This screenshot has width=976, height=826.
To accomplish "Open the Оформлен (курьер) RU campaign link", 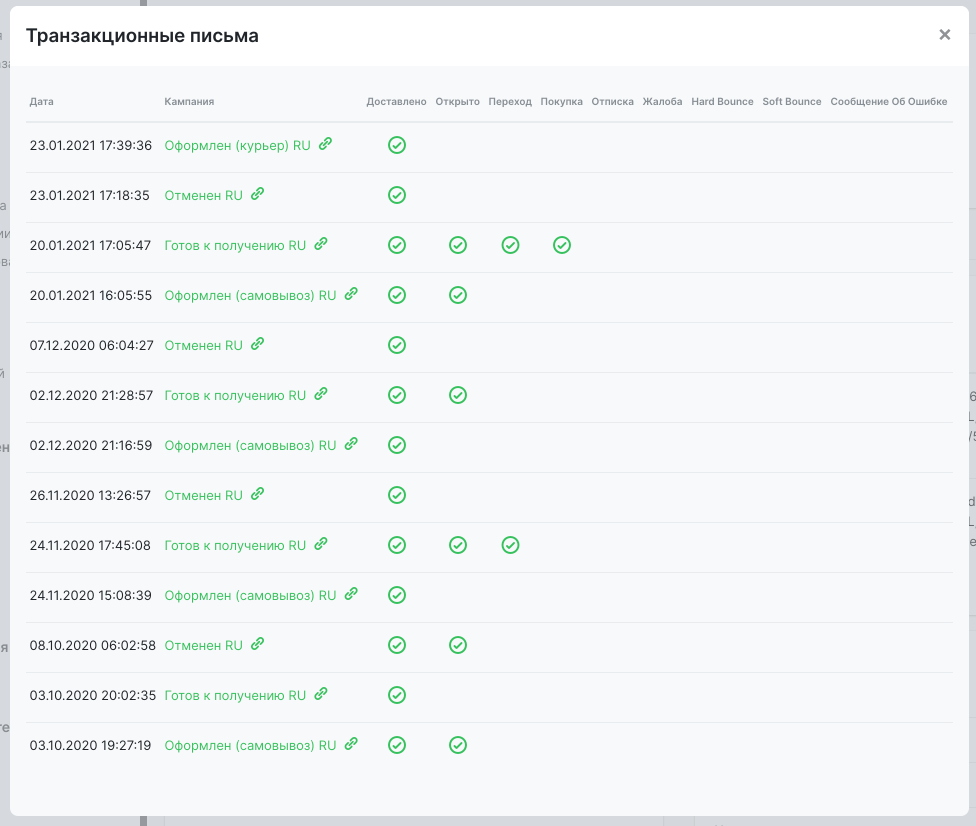I will coord(237,145).
